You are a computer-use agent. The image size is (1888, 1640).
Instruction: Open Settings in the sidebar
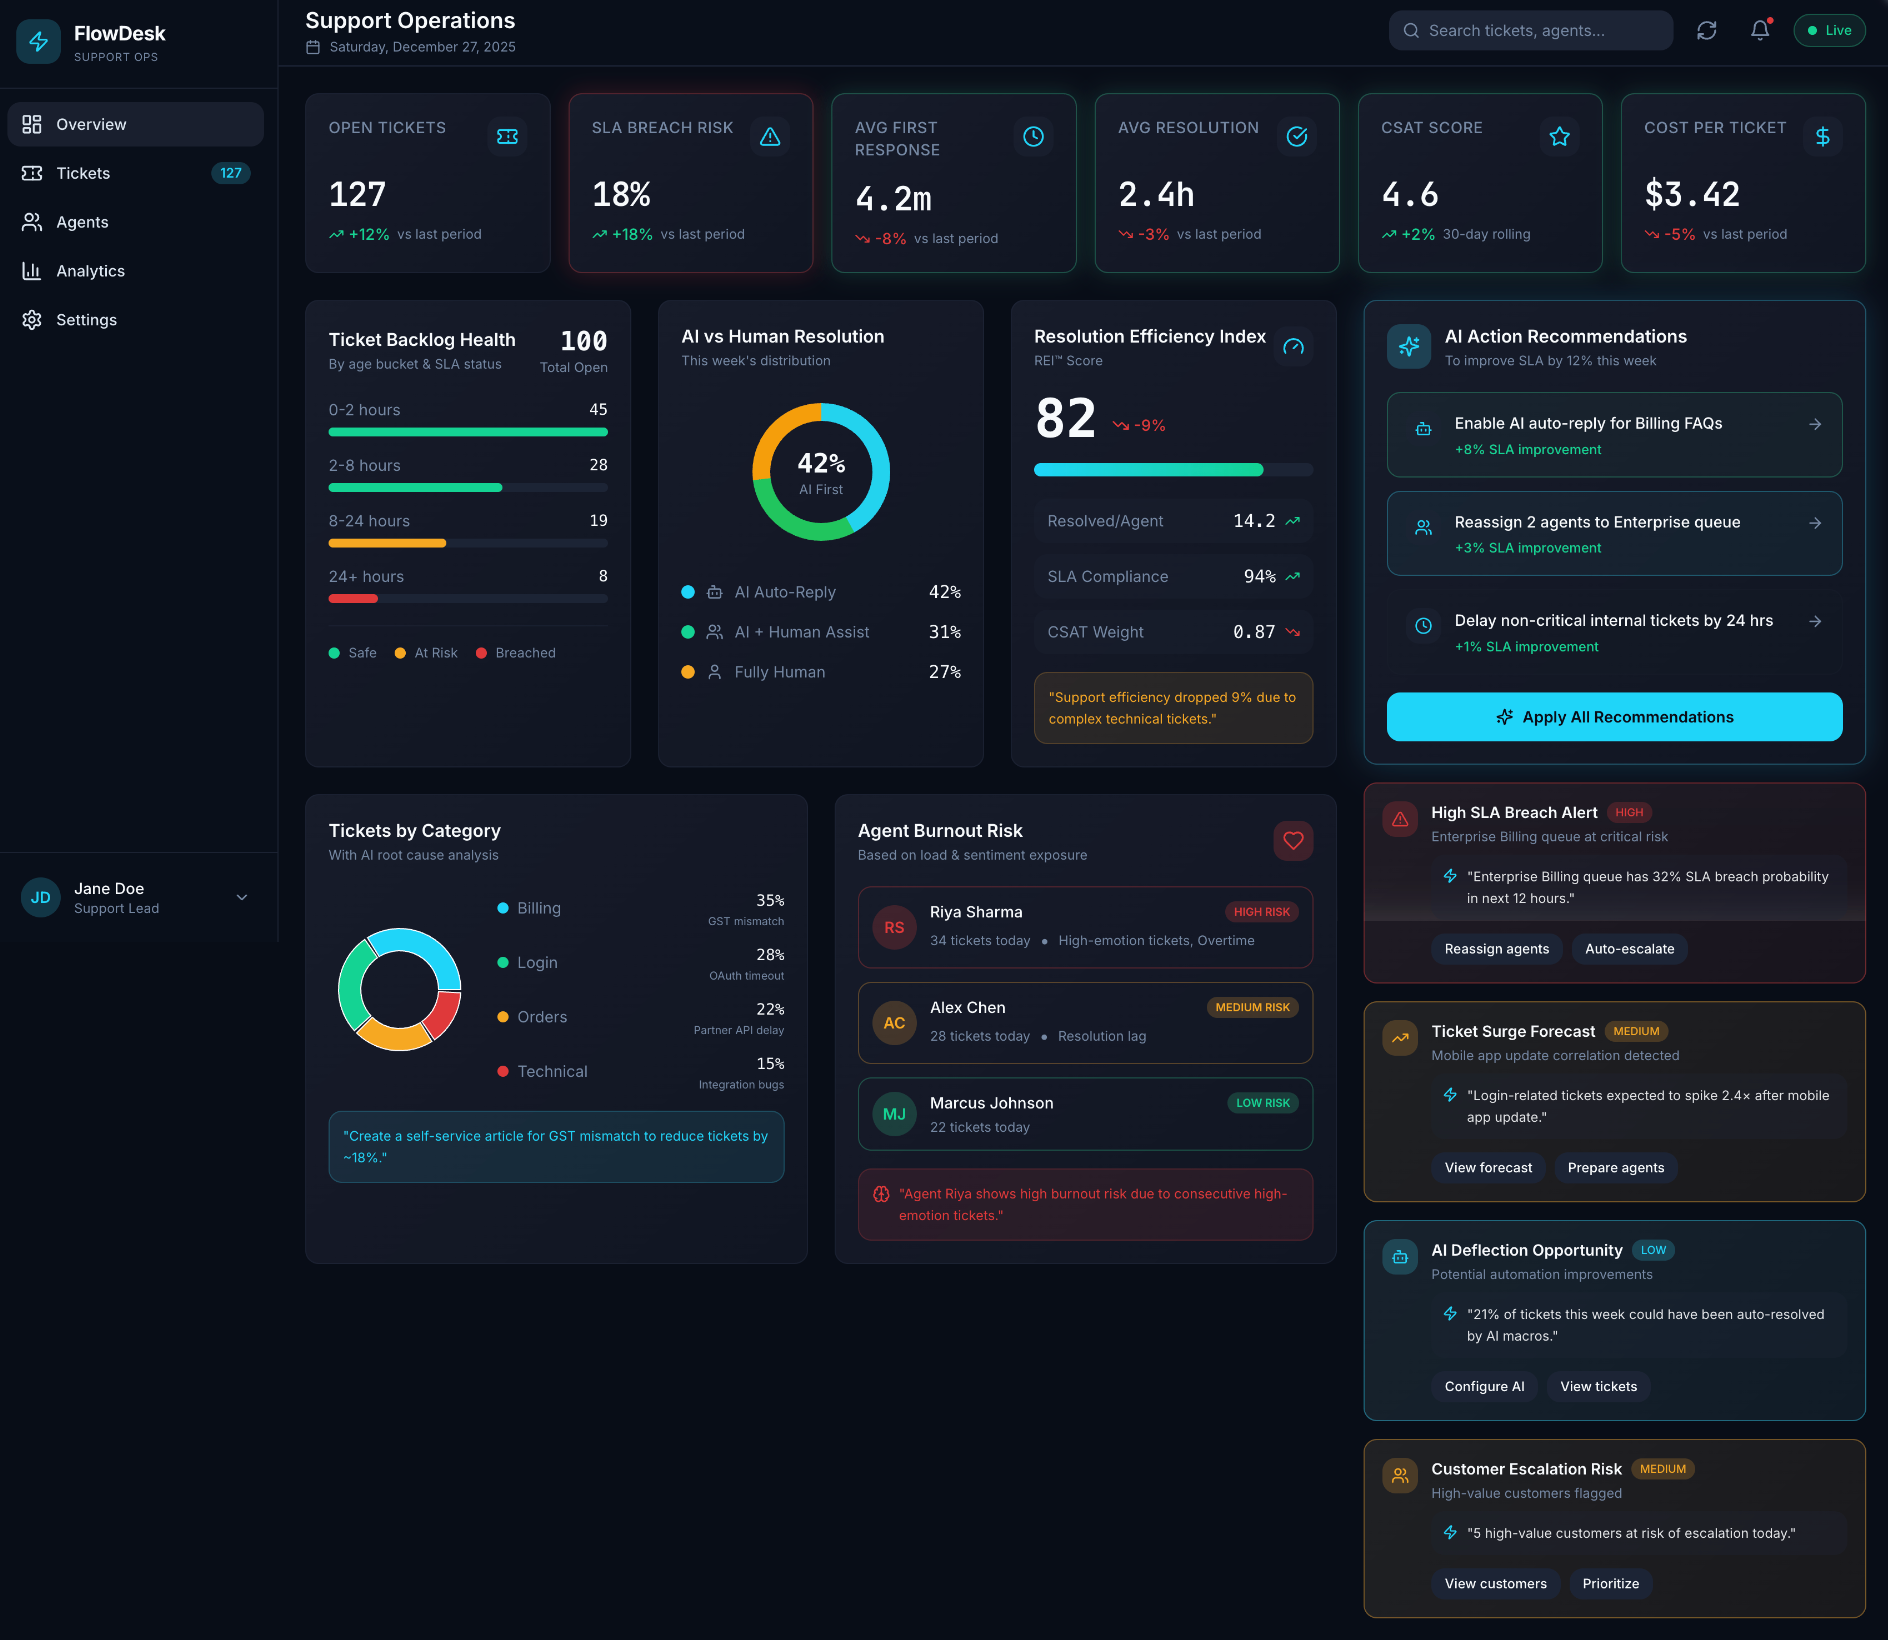[x=135, y=320]
